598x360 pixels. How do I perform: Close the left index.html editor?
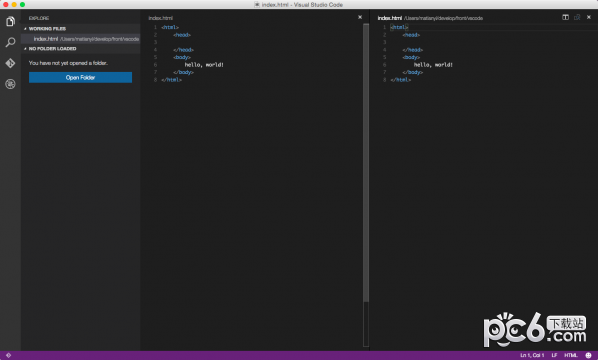point(360,17)
